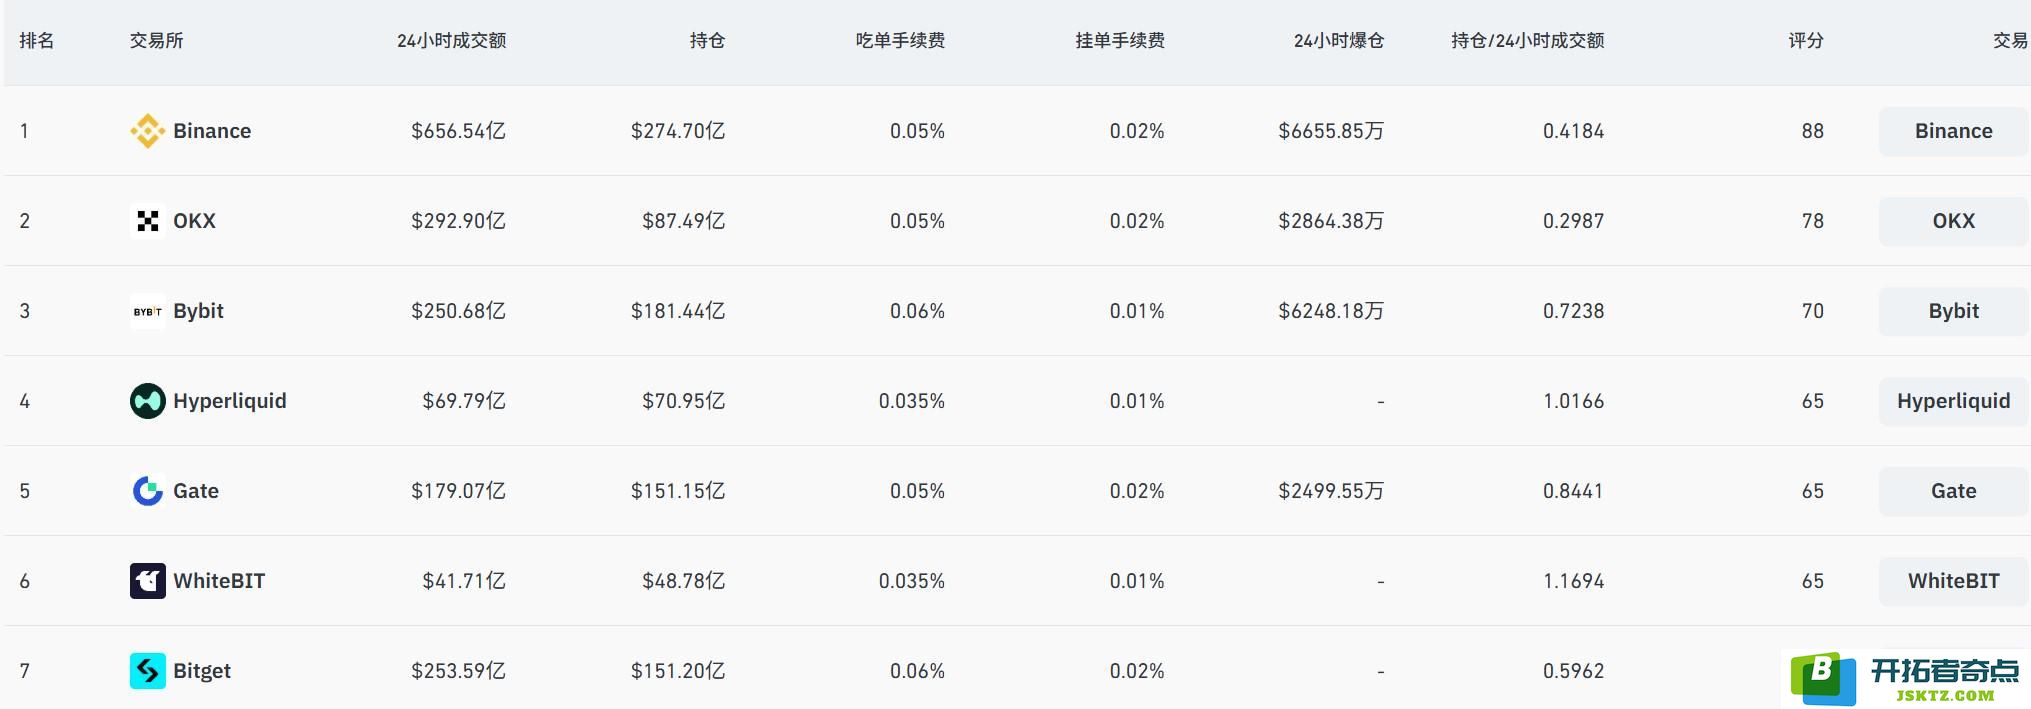This screenshot has width=2031, height=709.
Task: Click WhiteBIT volume $41.71亿
Action: tap(464, 581)
